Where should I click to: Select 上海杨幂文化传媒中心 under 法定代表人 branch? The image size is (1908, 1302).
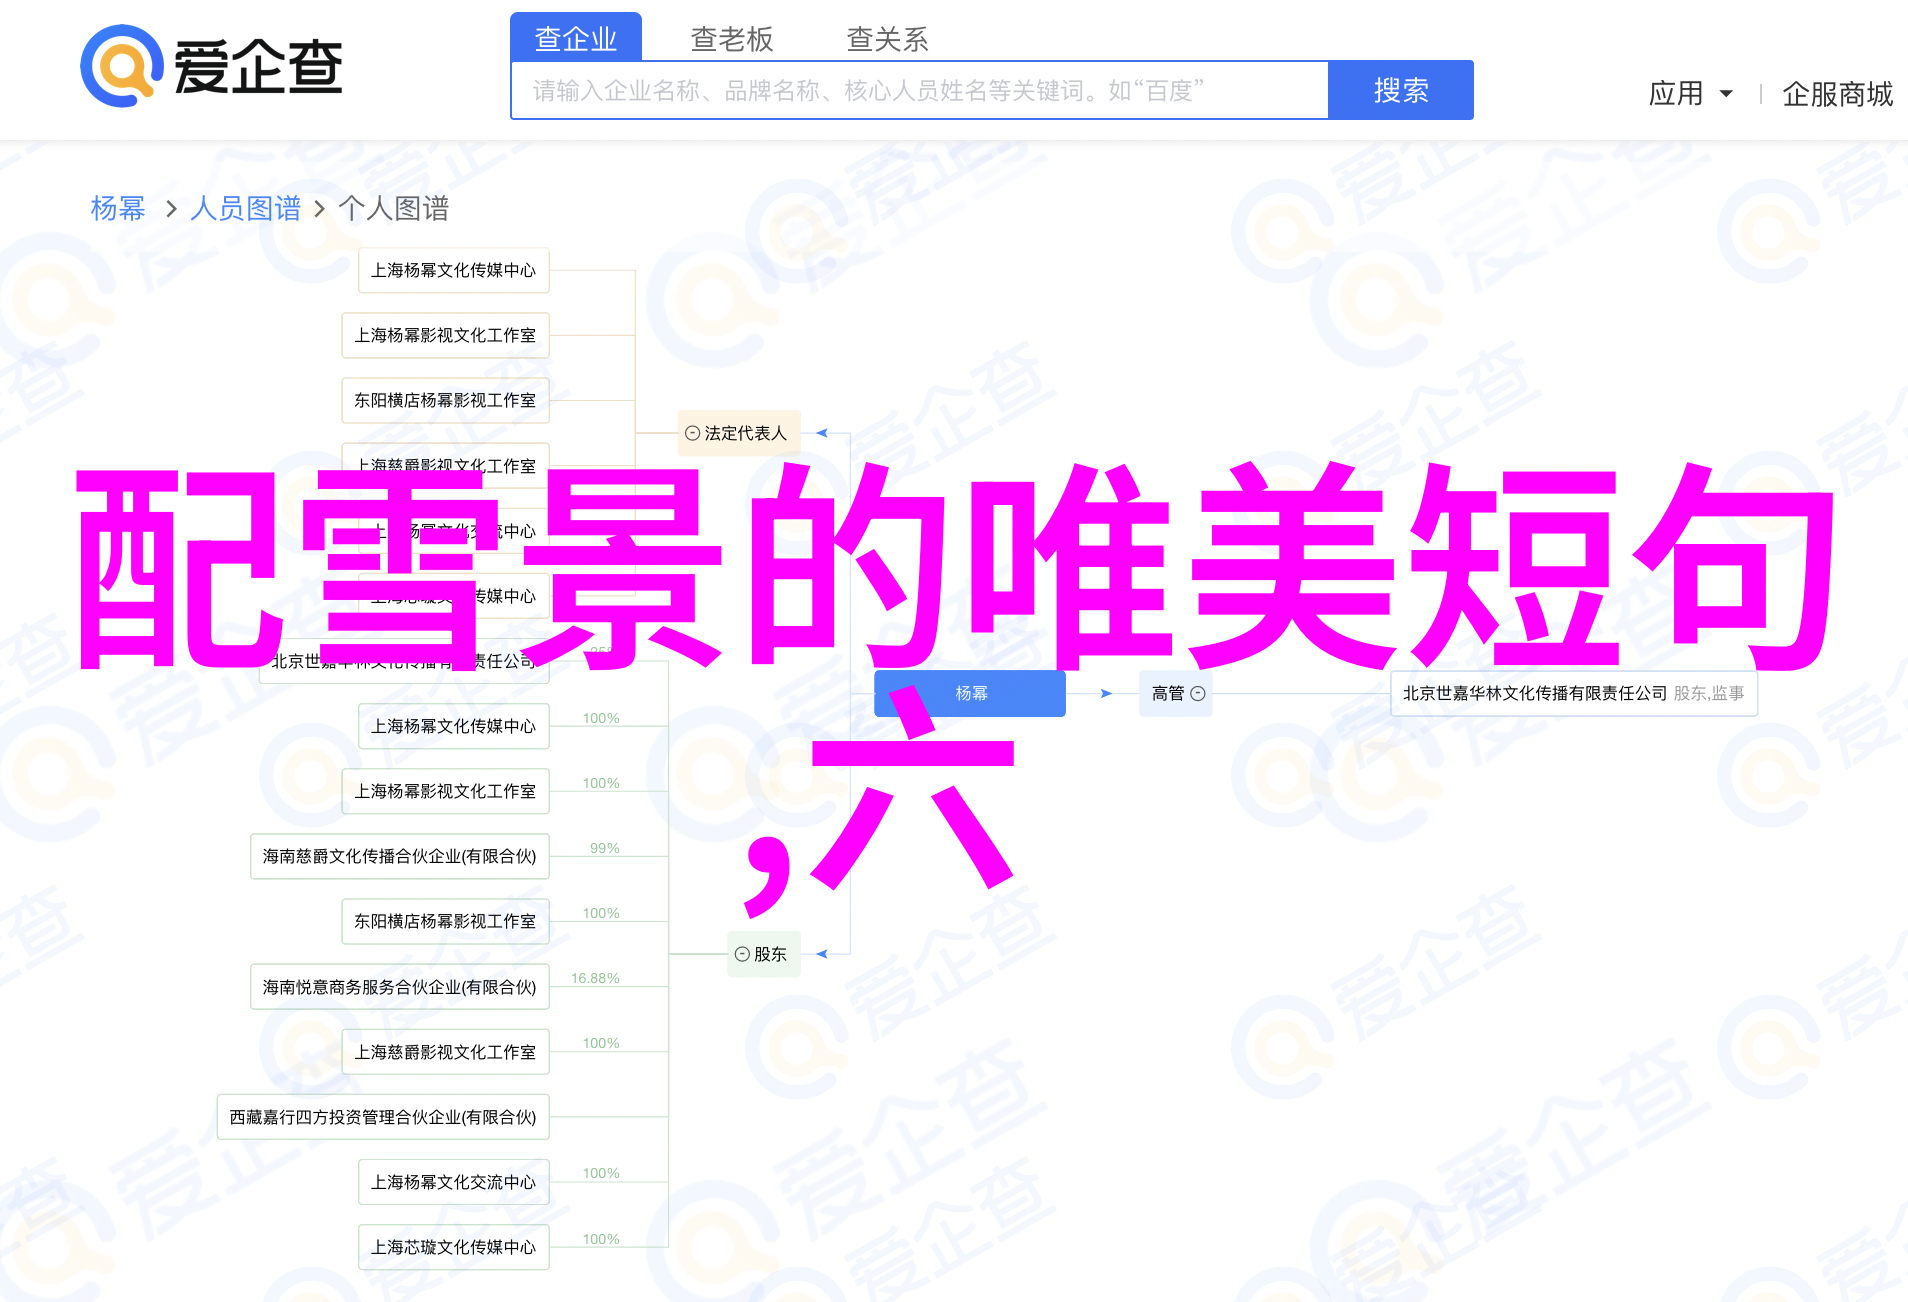point(454,270)
